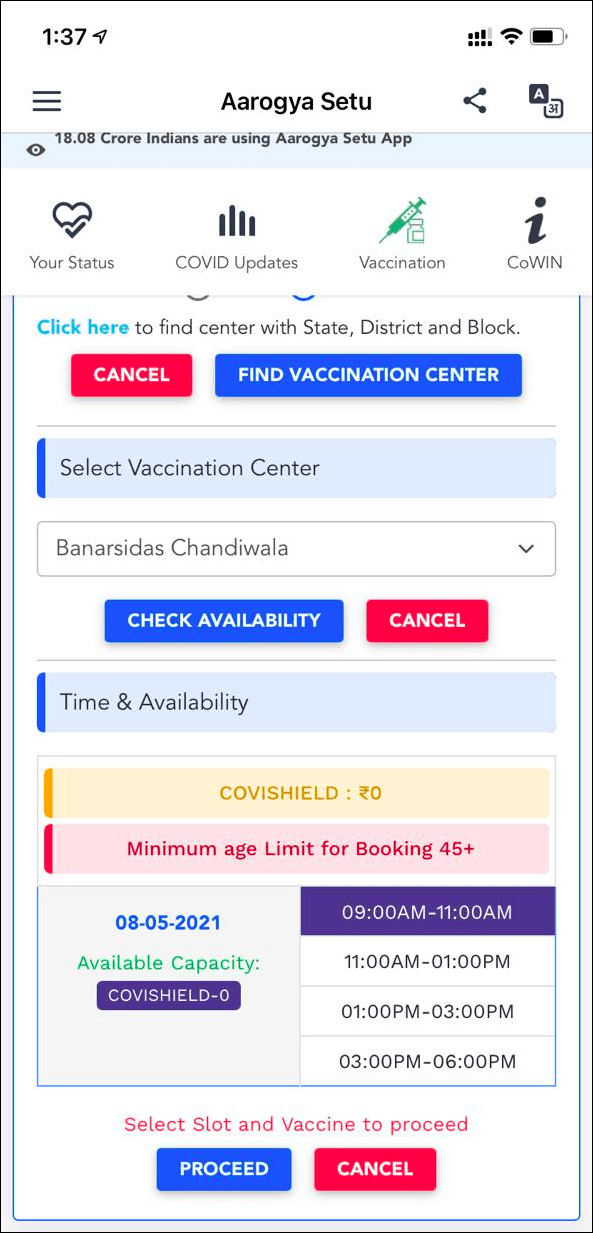Open Your Status heart icon
The width and height of the screenshot is (593, 1233).
pyautogui.click(x=72, y=220)
